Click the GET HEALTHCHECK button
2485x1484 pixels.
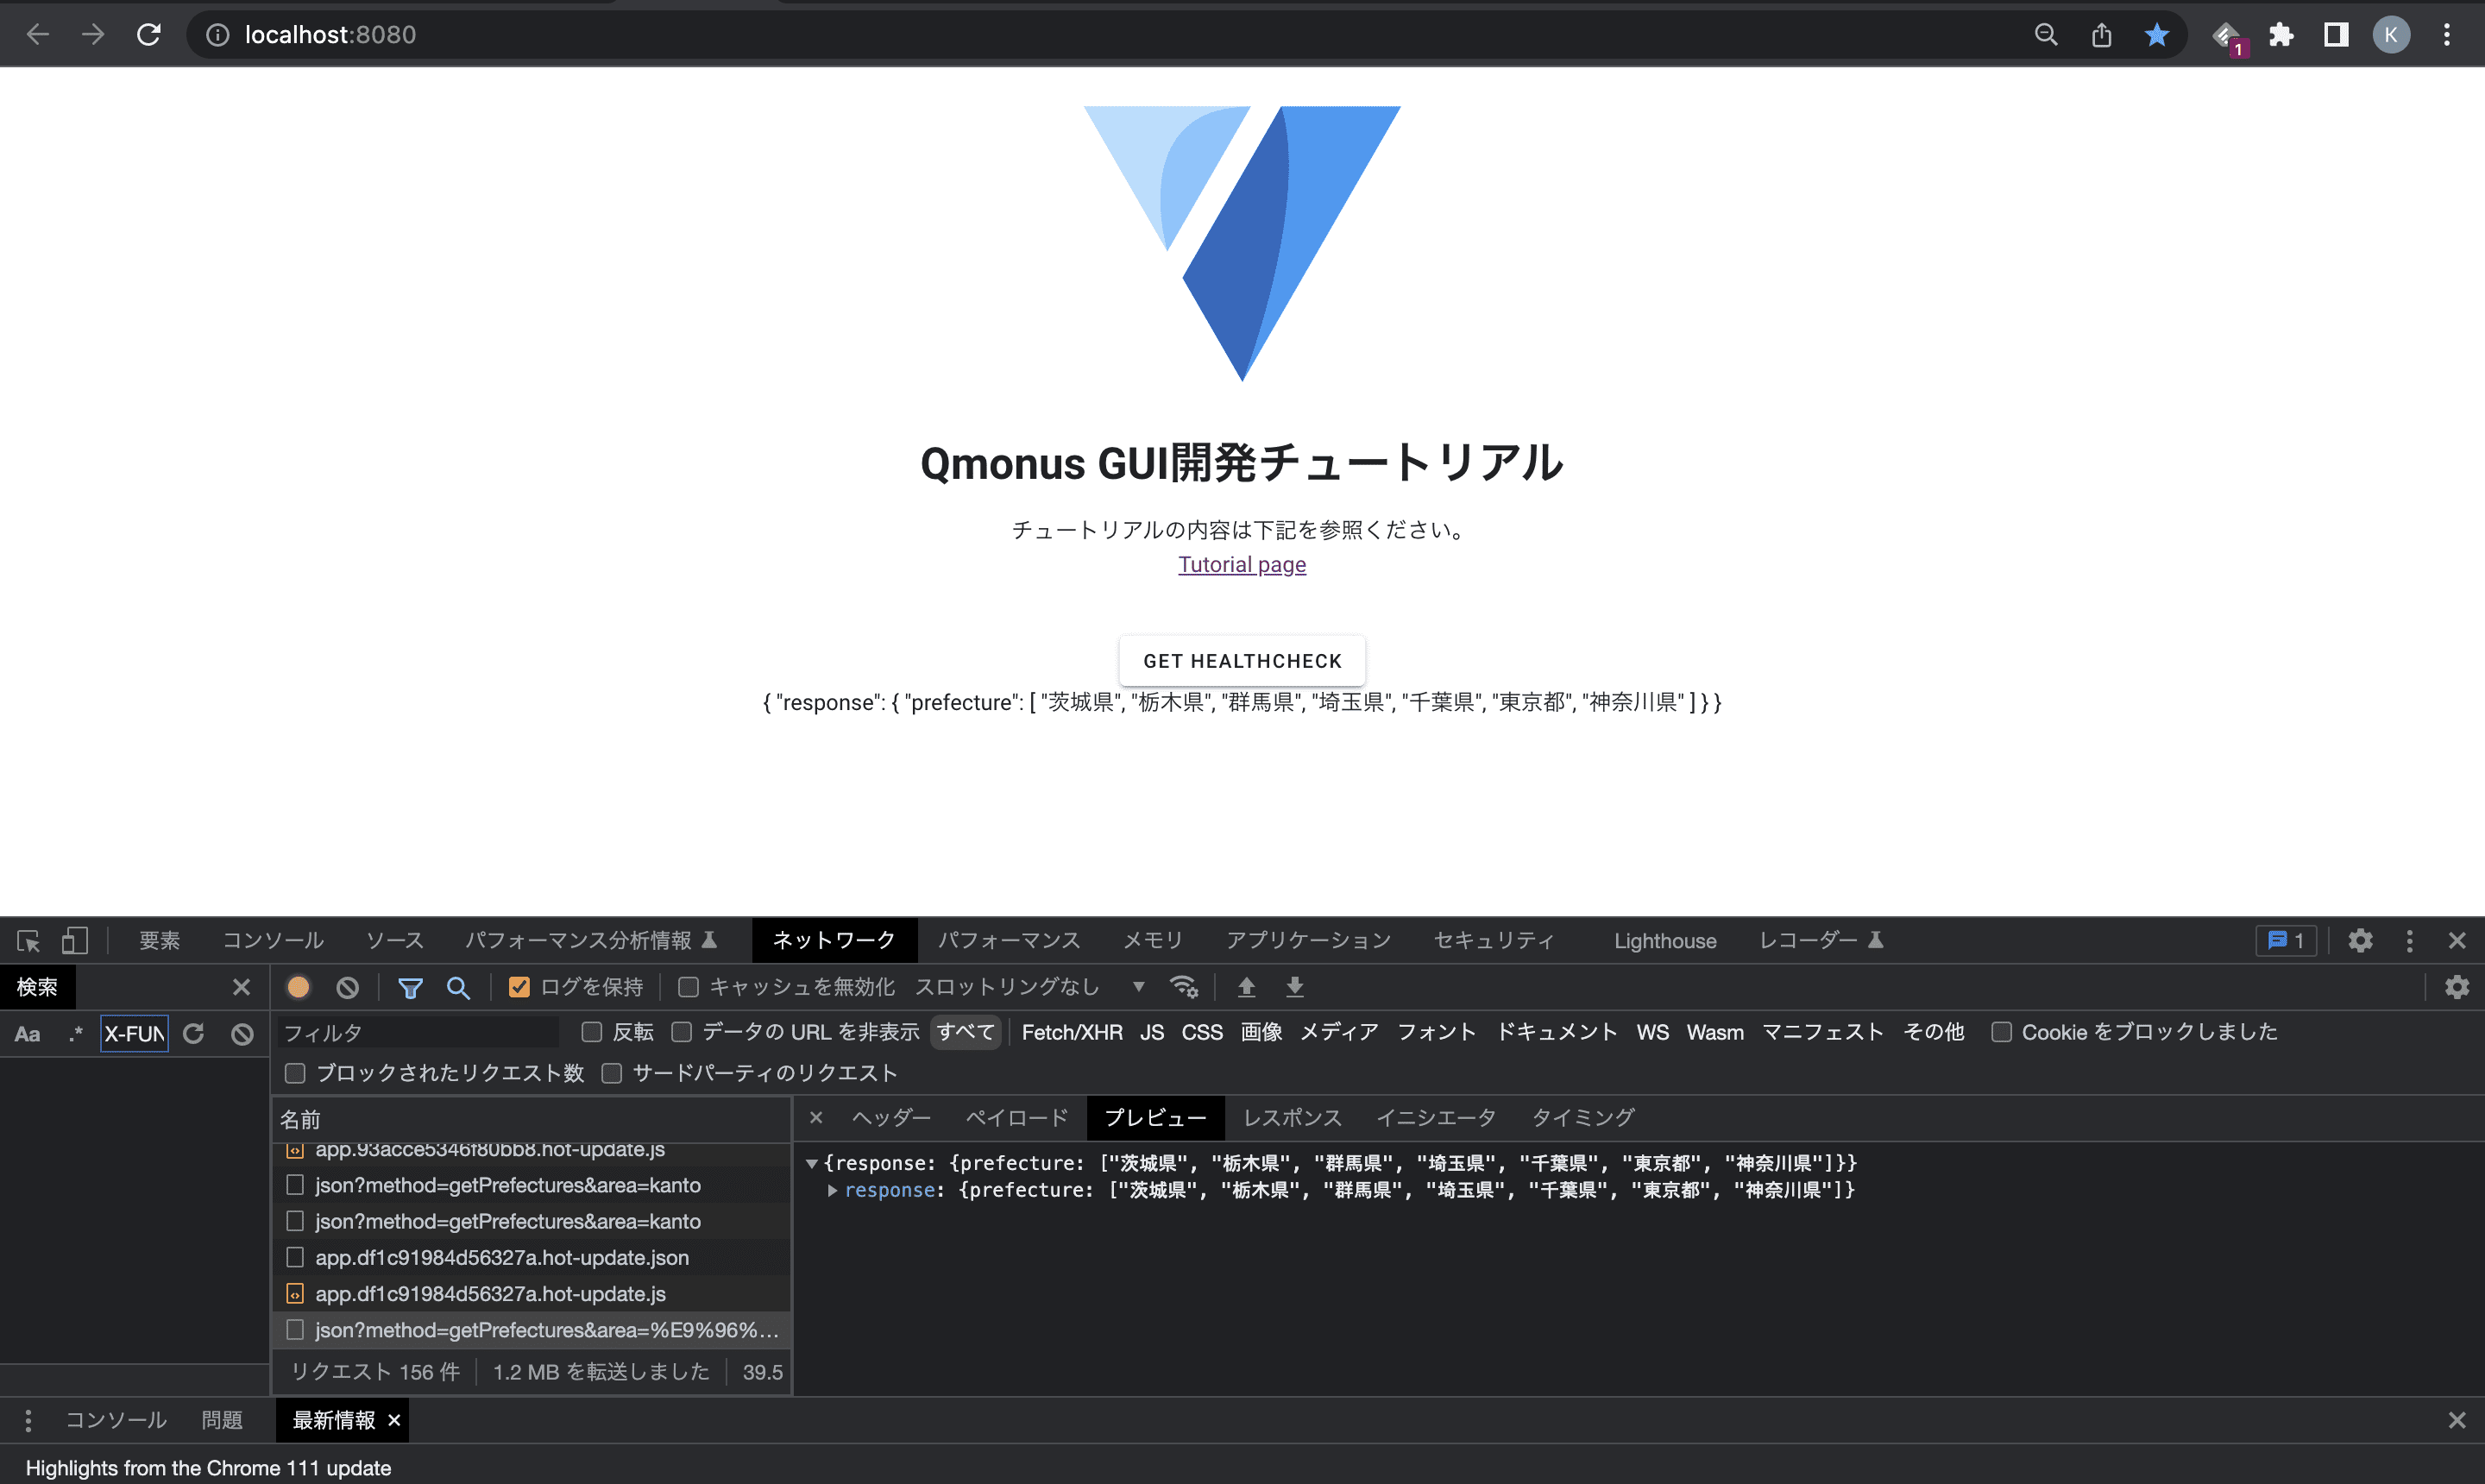coord(1242,661)
